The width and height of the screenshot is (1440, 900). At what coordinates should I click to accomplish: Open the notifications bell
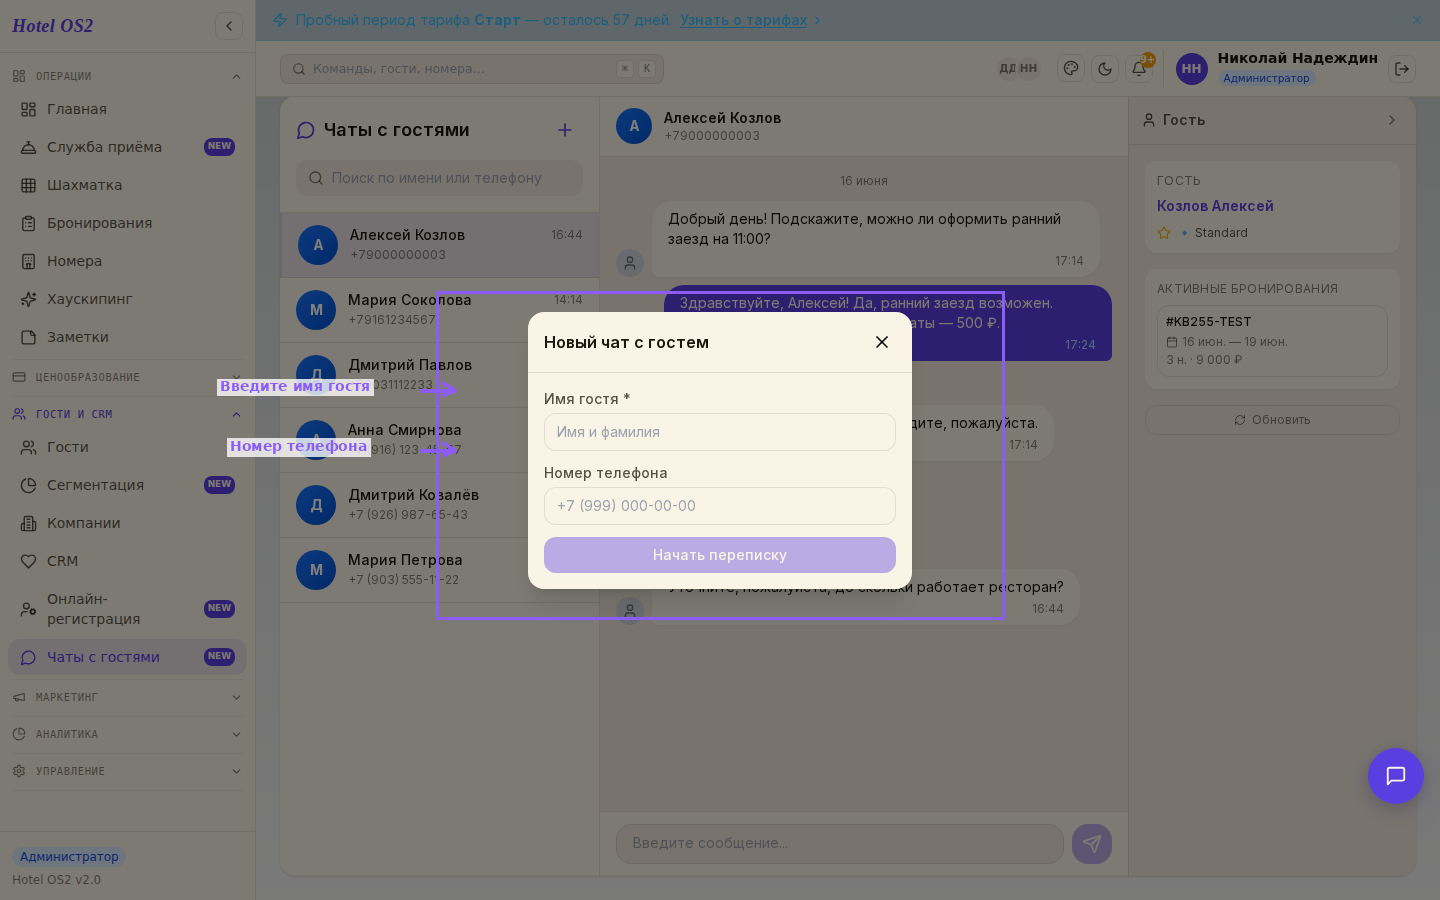pyautogui.click(x=1139, y=69)
